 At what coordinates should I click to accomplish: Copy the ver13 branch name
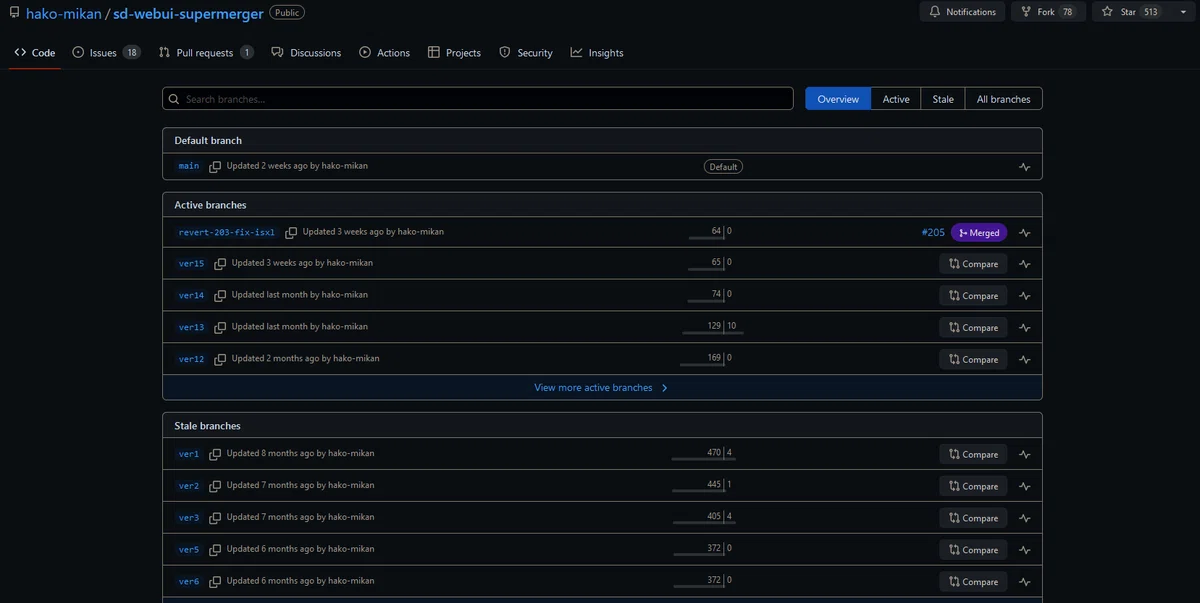point(220,328)
